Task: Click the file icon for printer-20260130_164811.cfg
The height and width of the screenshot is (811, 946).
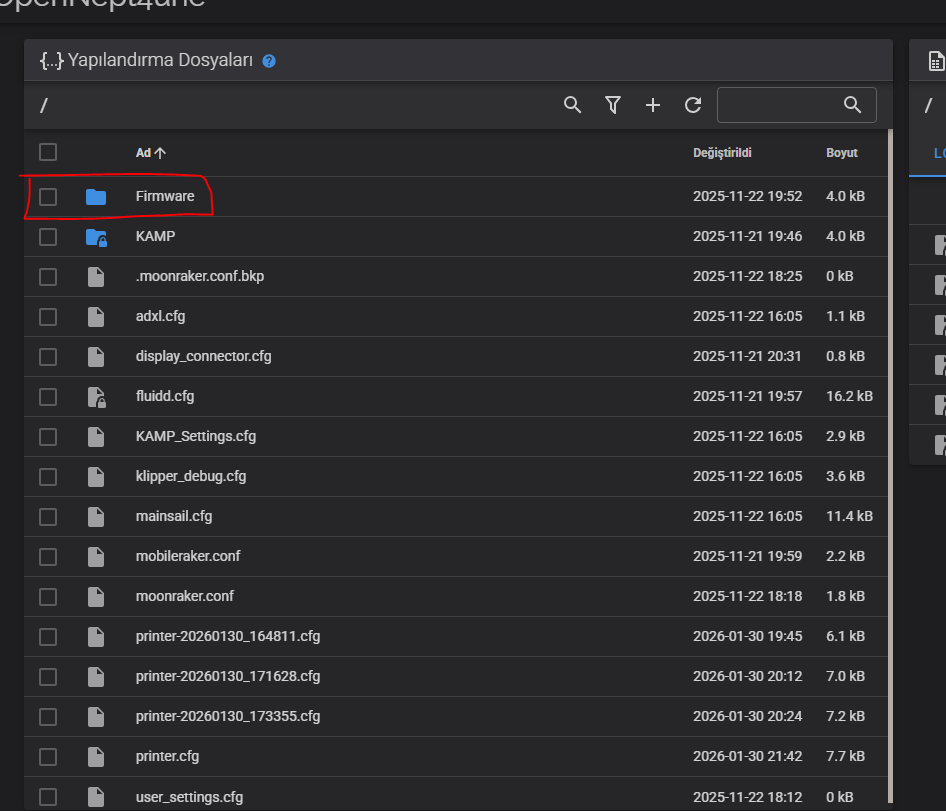Action: coord(96,637)
